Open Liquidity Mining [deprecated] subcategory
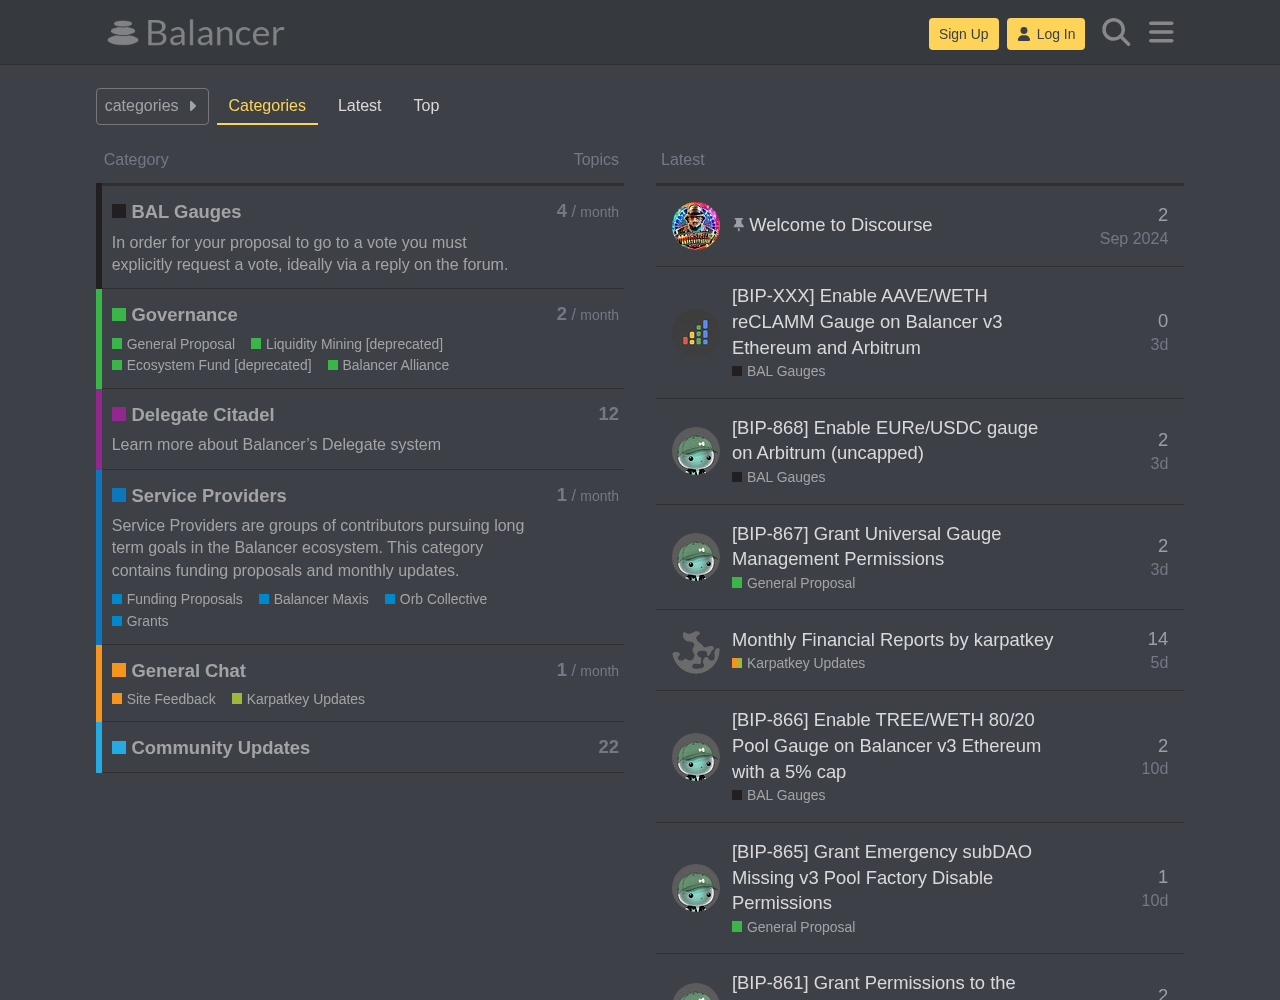Screen dimensions: 1280x1000 pyautogui.click(x=347, y=344)
